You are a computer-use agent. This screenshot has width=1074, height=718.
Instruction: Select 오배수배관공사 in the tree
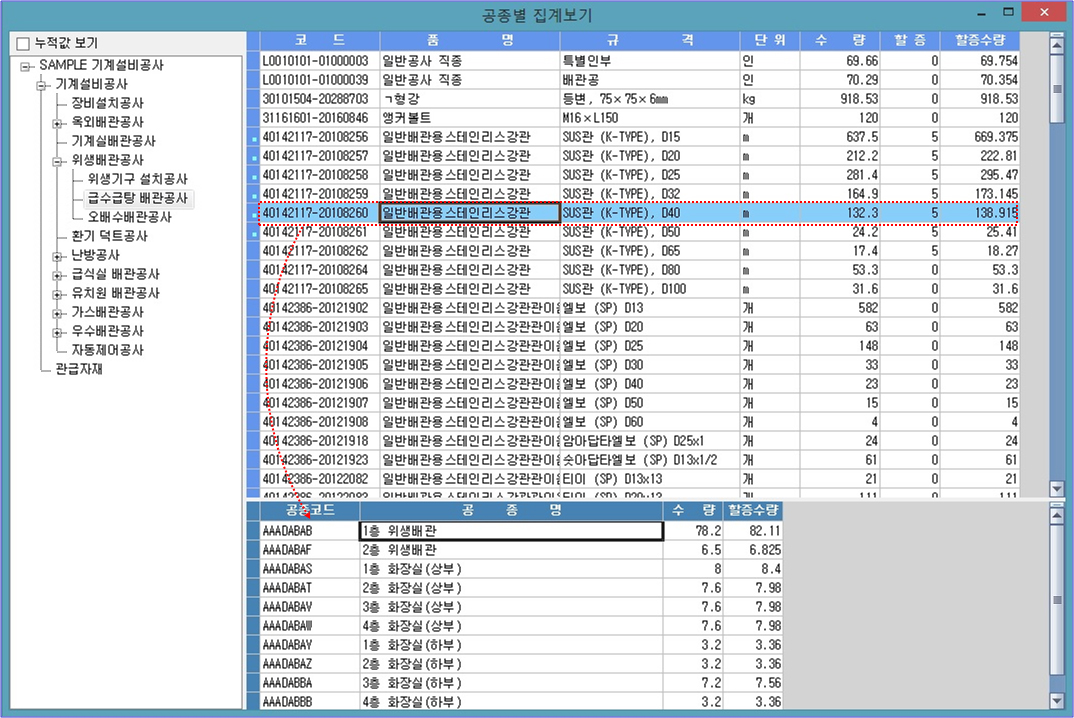129,217
